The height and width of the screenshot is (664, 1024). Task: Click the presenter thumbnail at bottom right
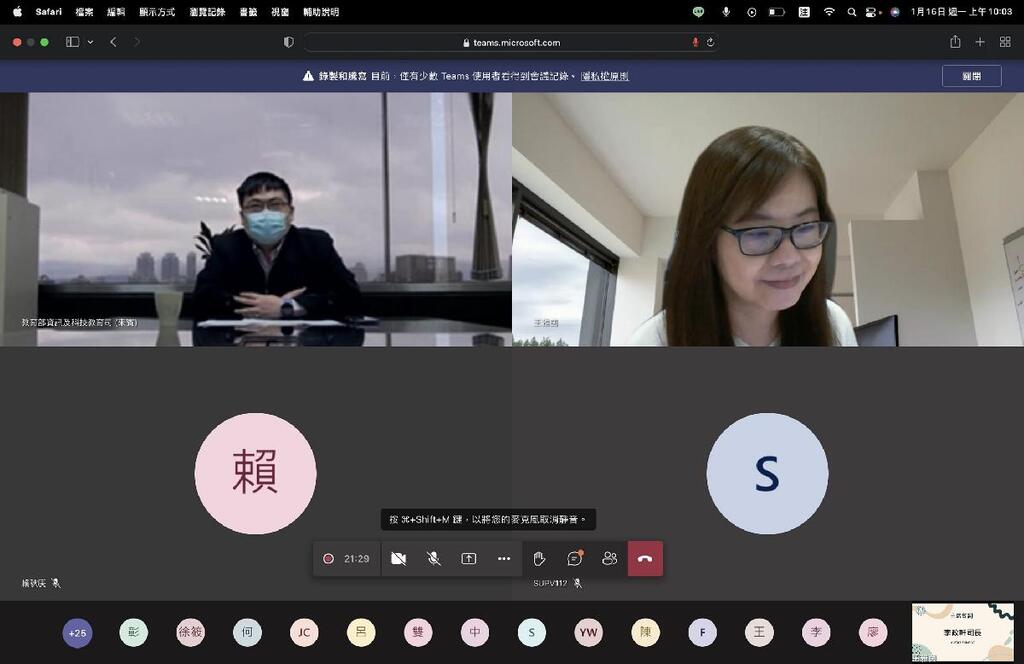[x=962, y=632]
